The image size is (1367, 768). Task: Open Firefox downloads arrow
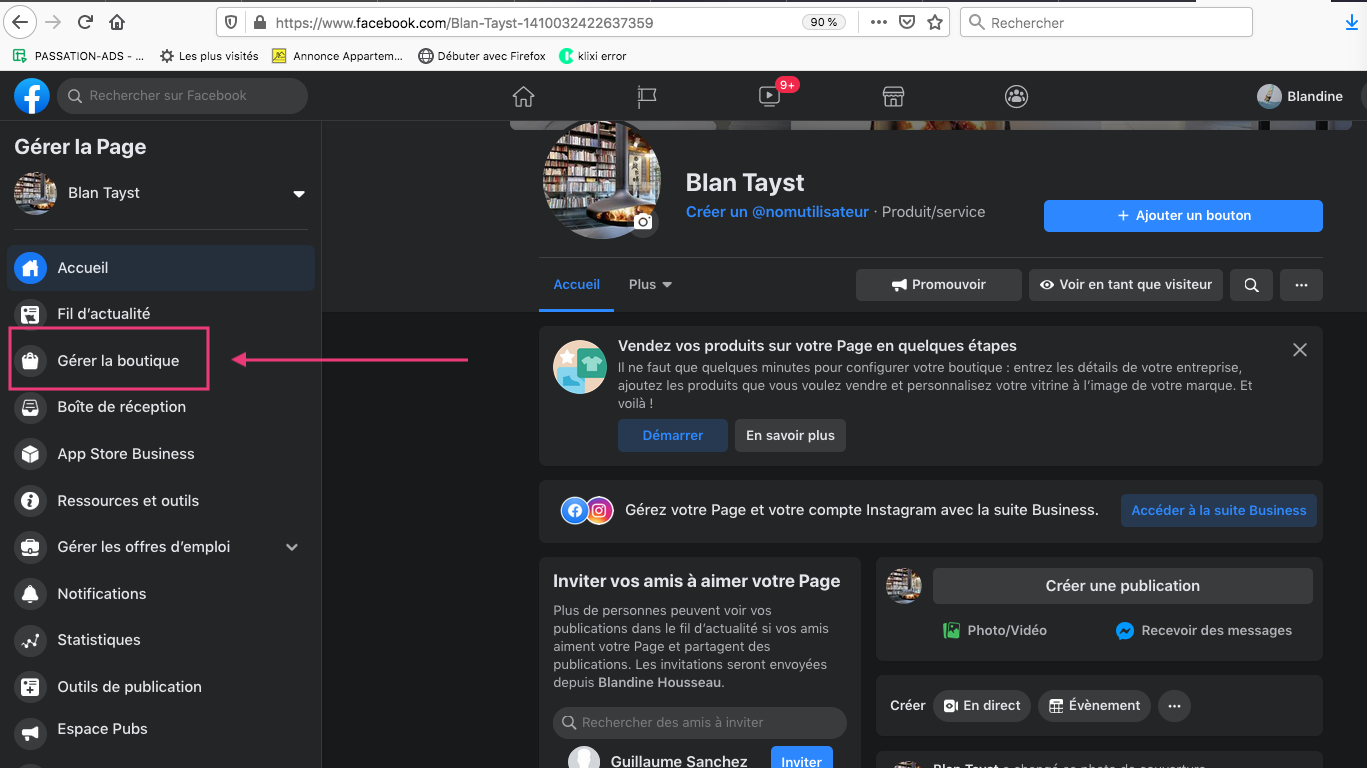pyautogui.click(x=1352, y=22)
